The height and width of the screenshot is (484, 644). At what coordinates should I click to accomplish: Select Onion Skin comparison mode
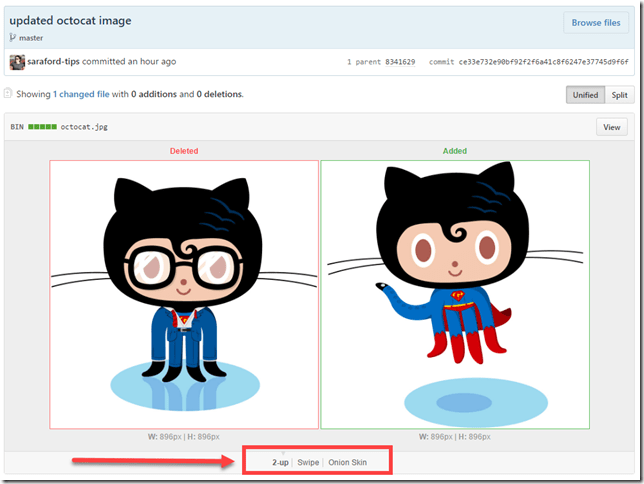click(347, 462)
